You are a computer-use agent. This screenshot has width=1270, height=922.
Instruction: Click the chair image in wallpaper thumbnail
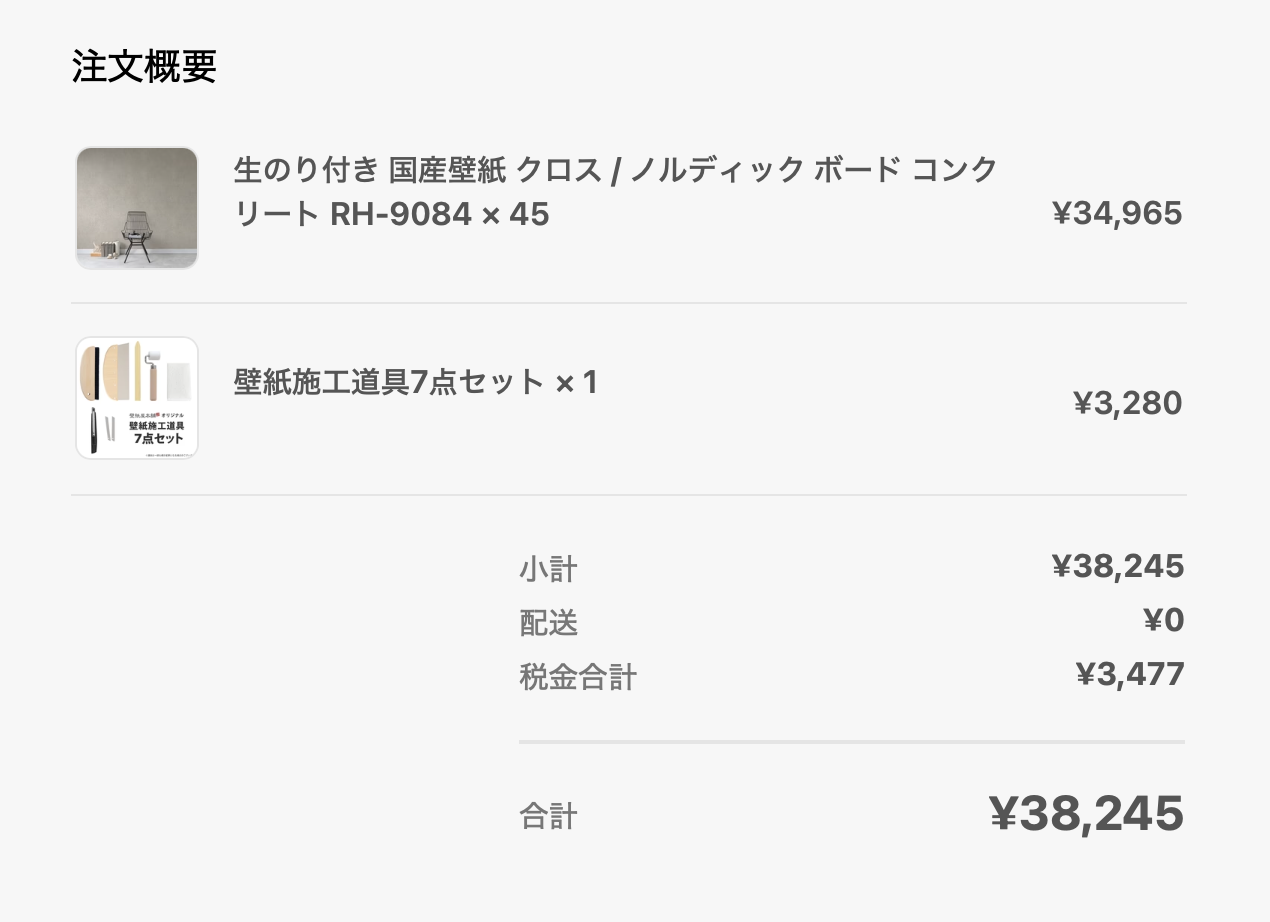(x=137, y=236)
